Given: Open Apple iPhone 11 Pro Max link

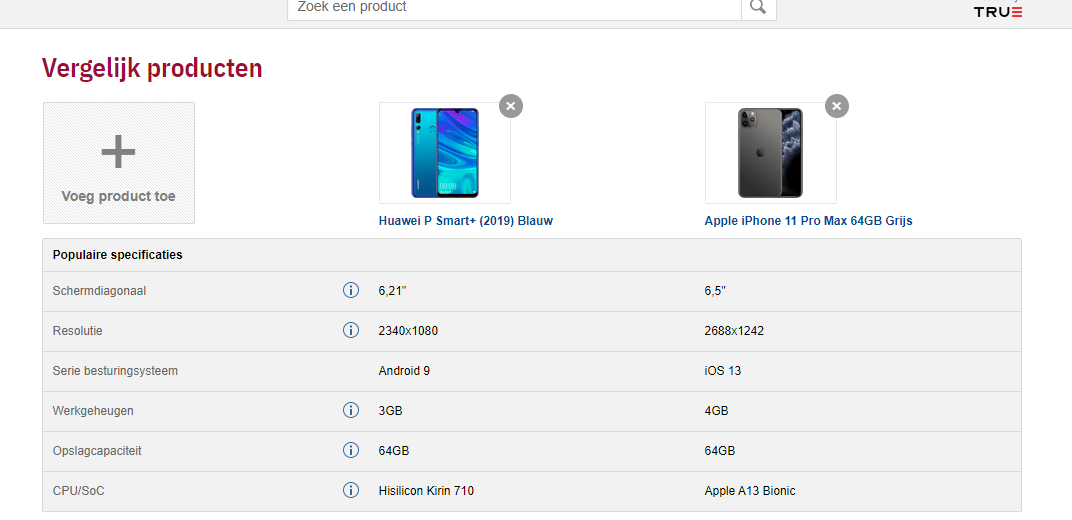Looking at the screenshot, I should click(x=808, y=221).
